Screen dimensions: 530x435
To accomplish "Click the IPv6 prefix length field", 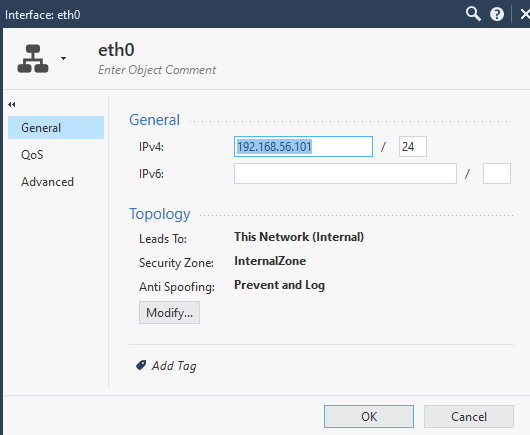I will (x=497, y=173).
